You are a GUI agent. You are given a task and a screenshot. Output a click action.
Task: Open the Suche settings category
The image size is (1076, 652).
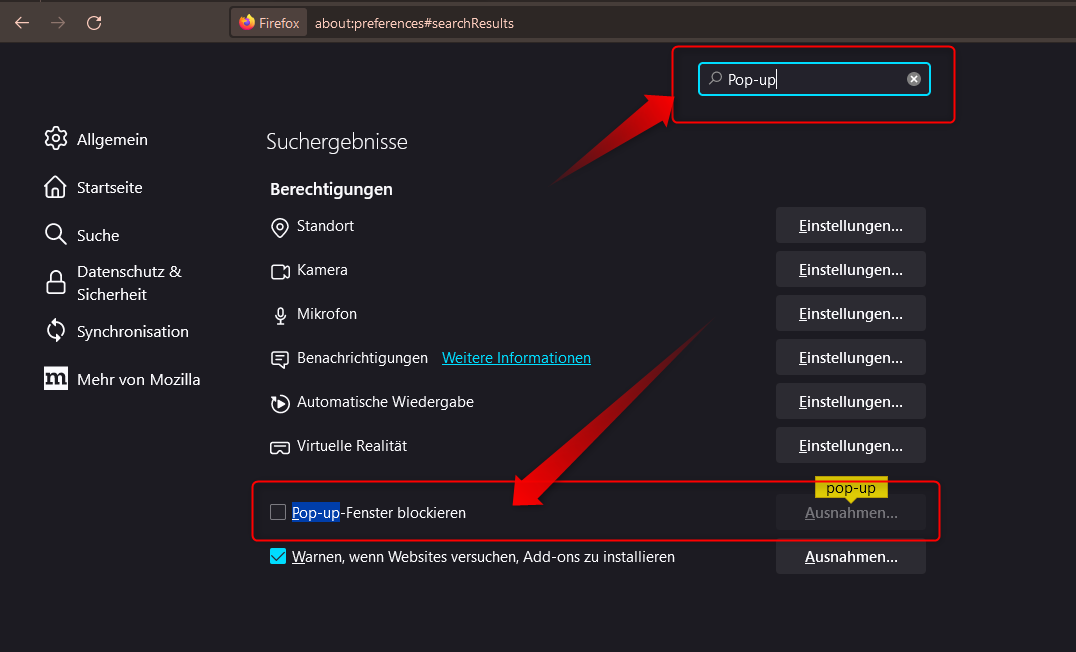(98, 235)
